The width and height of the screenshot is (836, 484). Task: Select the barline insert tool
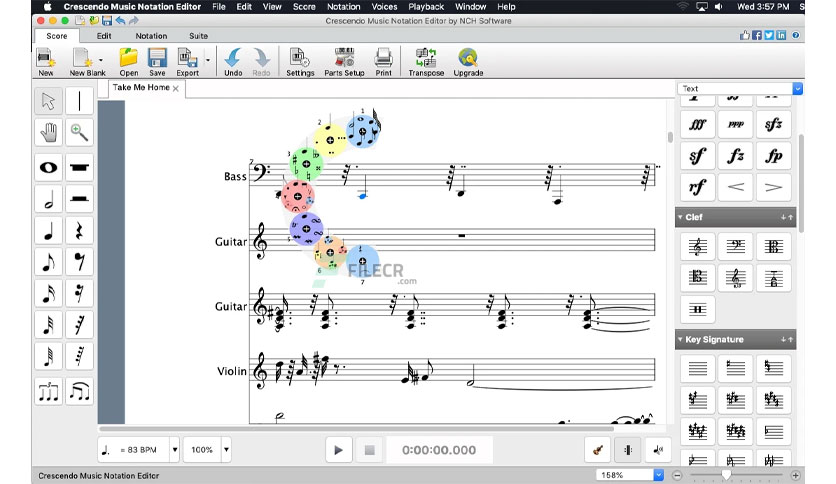(79, 101)
